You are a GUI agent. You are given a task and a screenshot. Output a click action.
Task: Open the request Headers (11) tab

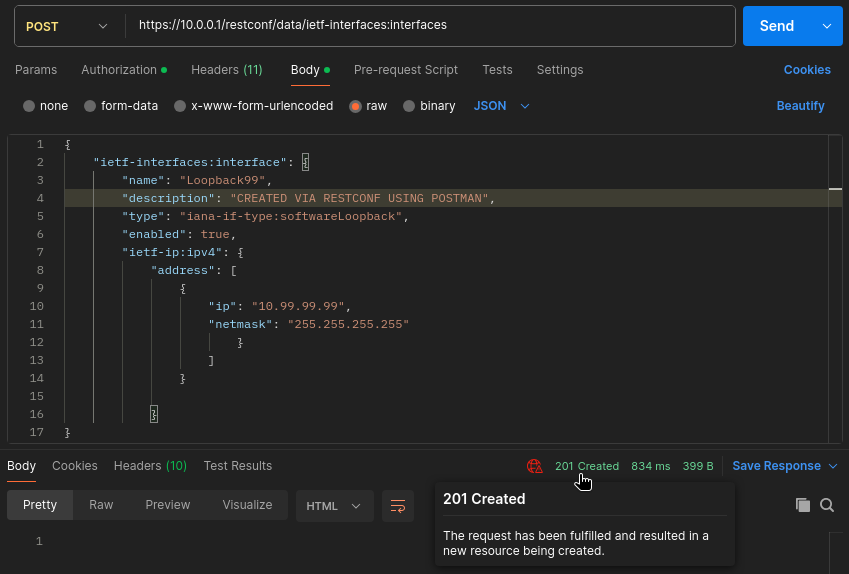(x=226, y=70)
